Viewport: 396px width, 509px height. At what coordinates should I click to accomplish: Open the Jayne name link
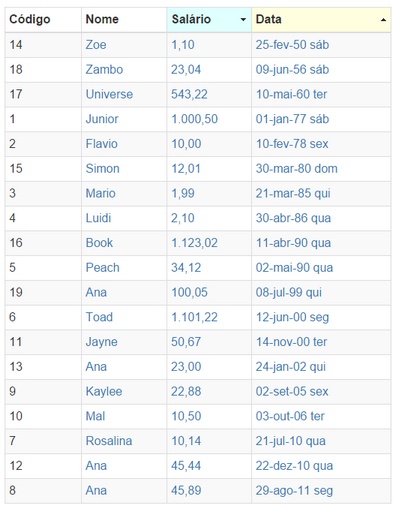click(x=102, y=342)
